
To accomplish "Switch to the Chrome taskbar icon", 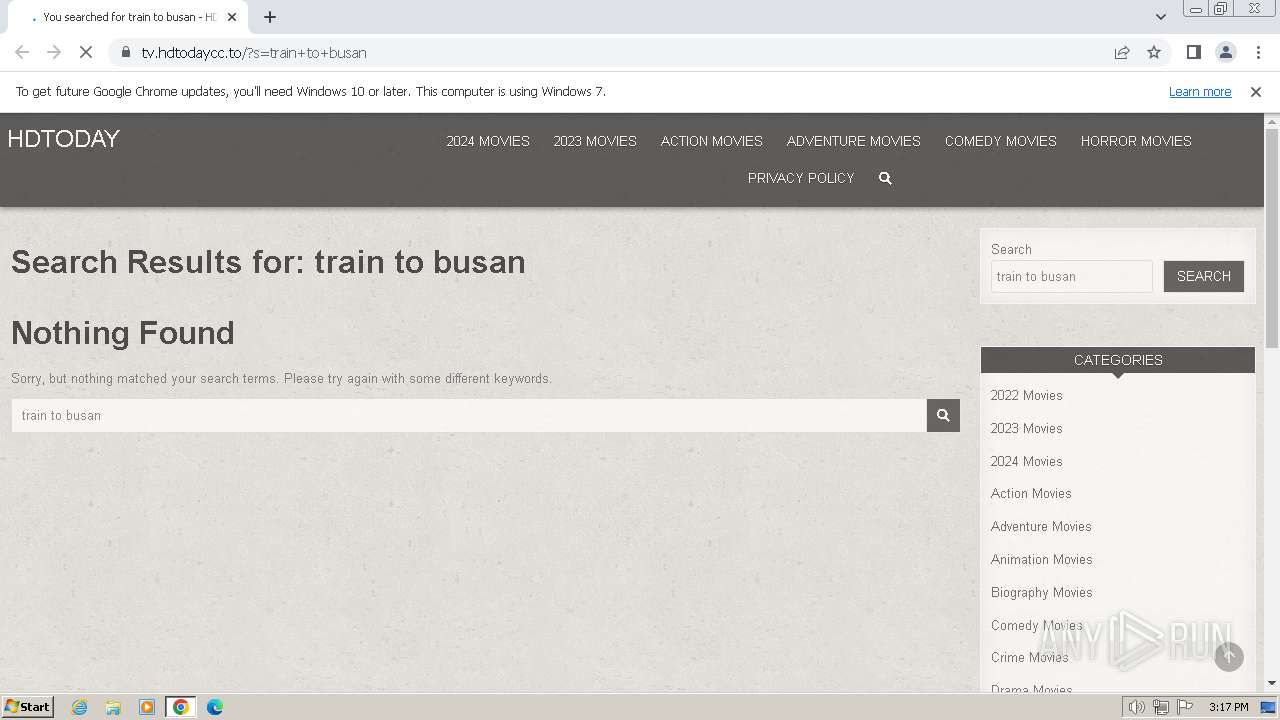I will click(x=181, y=707).
